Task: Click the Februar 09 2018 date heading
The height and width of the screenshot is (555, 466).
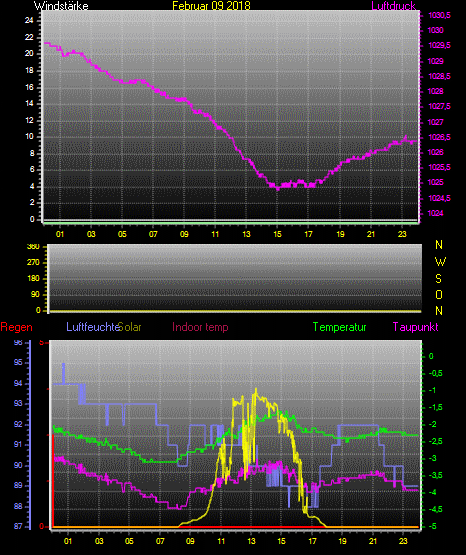Action: [211, 6]
